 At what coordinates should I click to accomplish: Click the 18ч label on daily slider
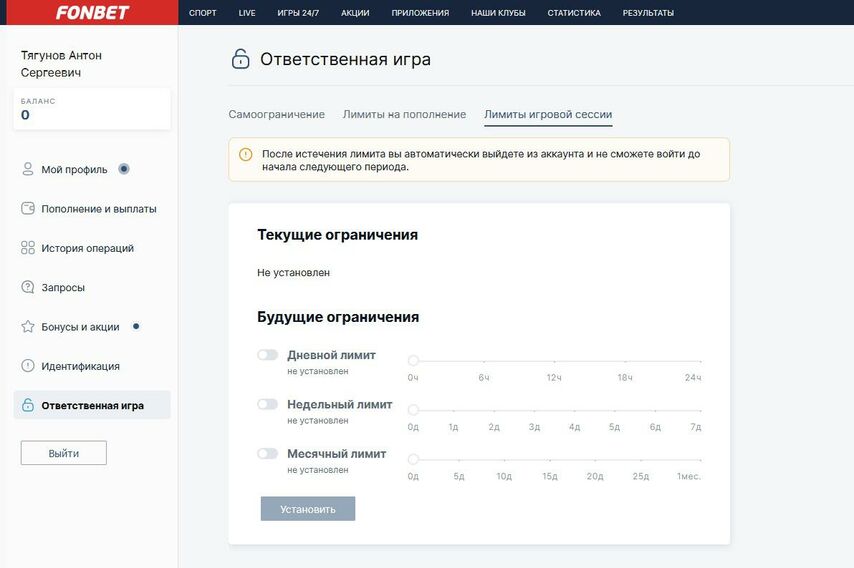[625, 377]
